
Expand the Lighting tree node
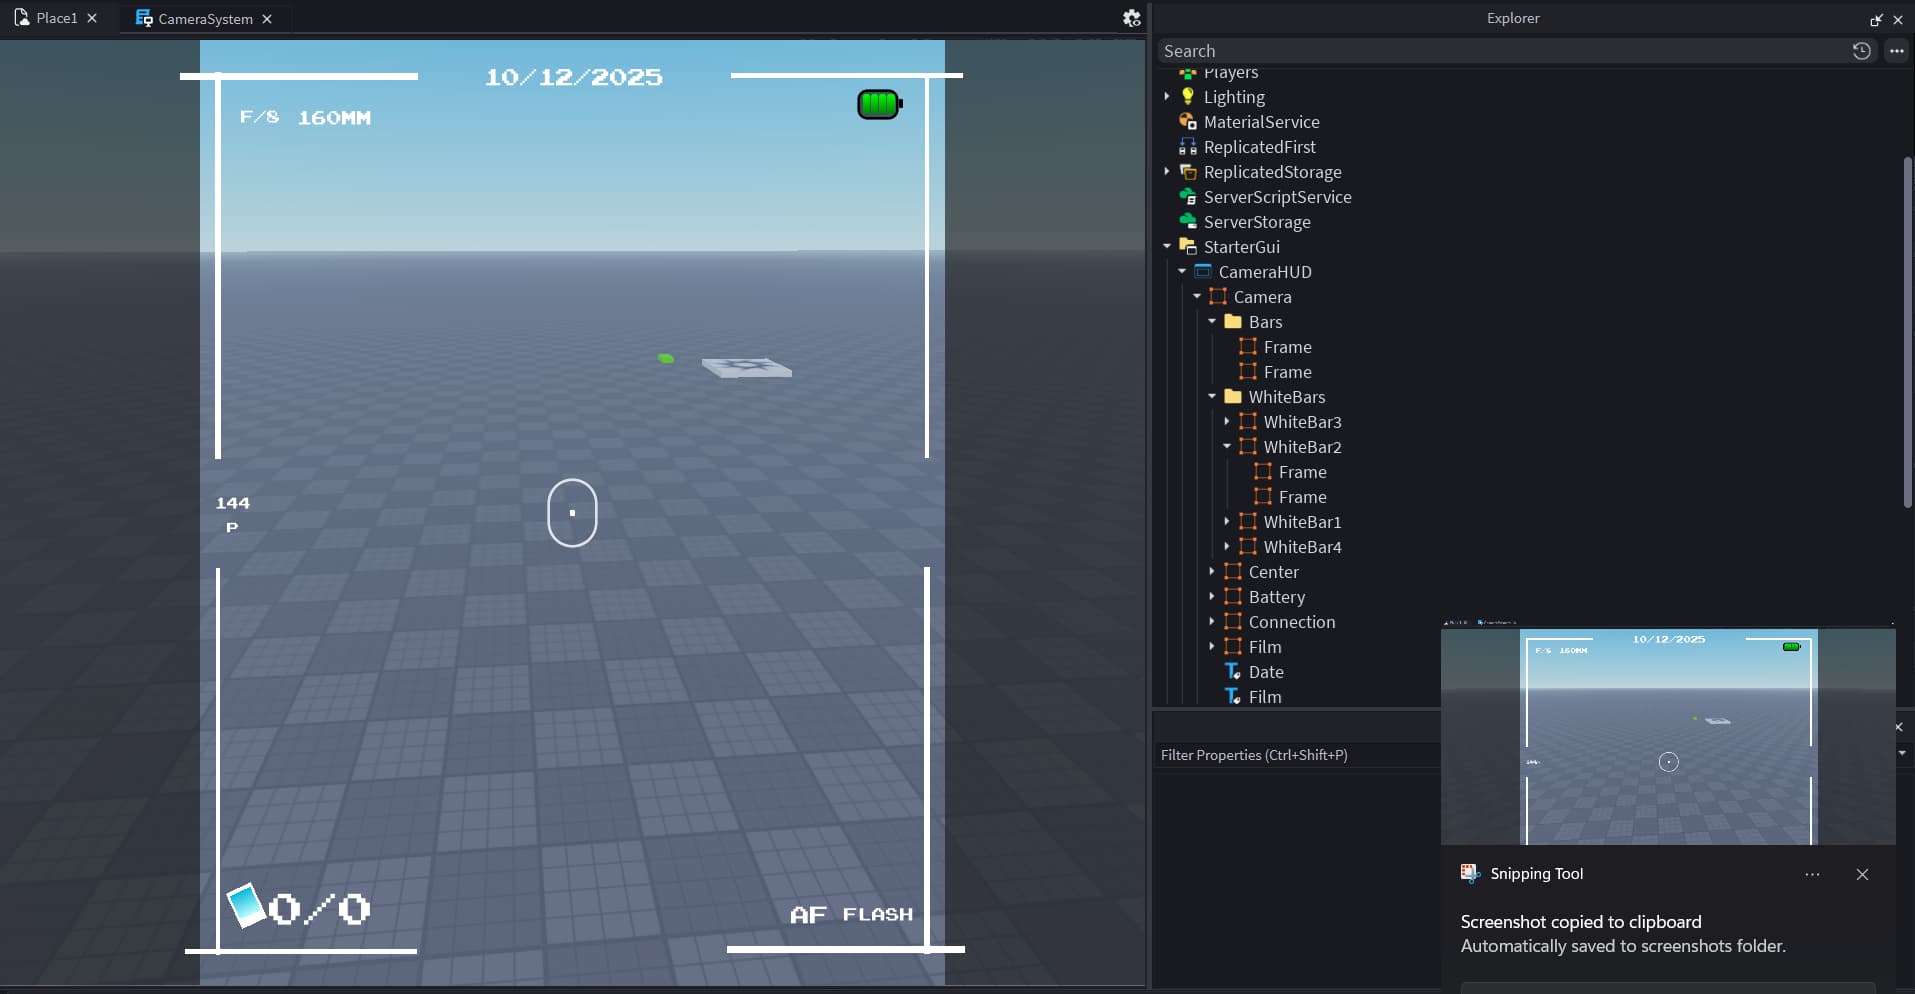click(1167, 96)
